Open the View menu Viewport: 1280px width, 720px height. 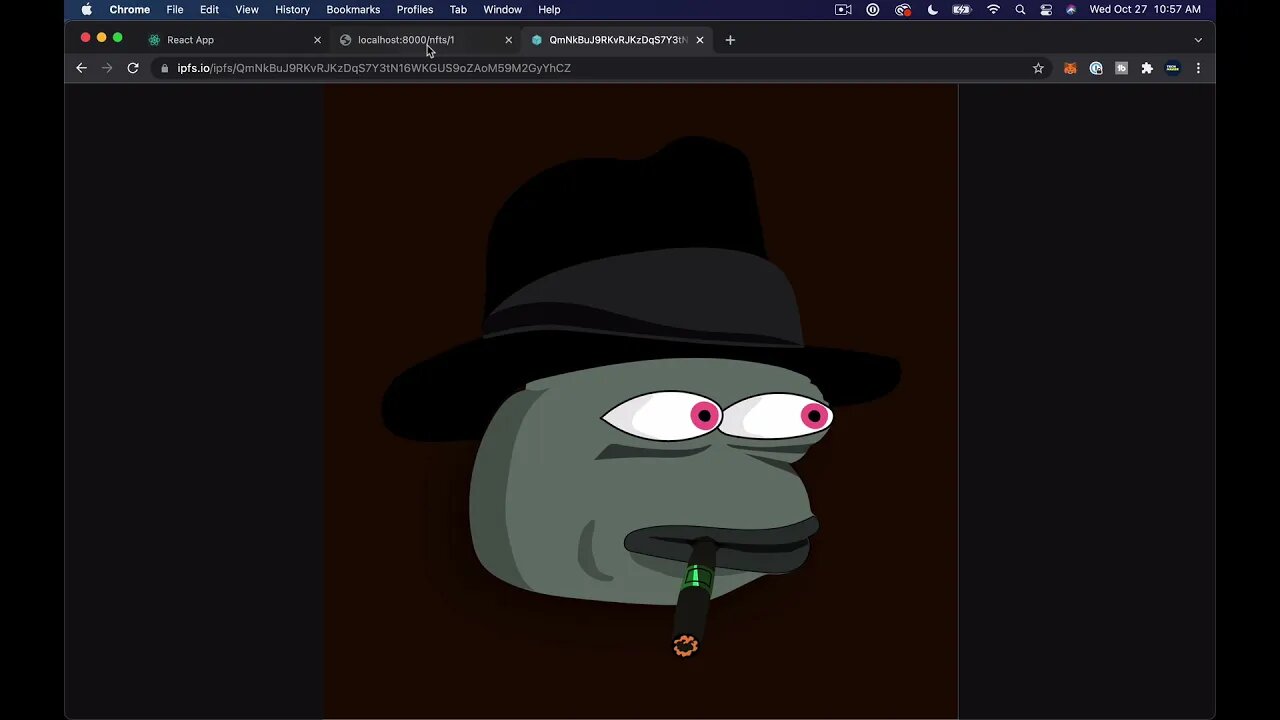tap(247, 9)
